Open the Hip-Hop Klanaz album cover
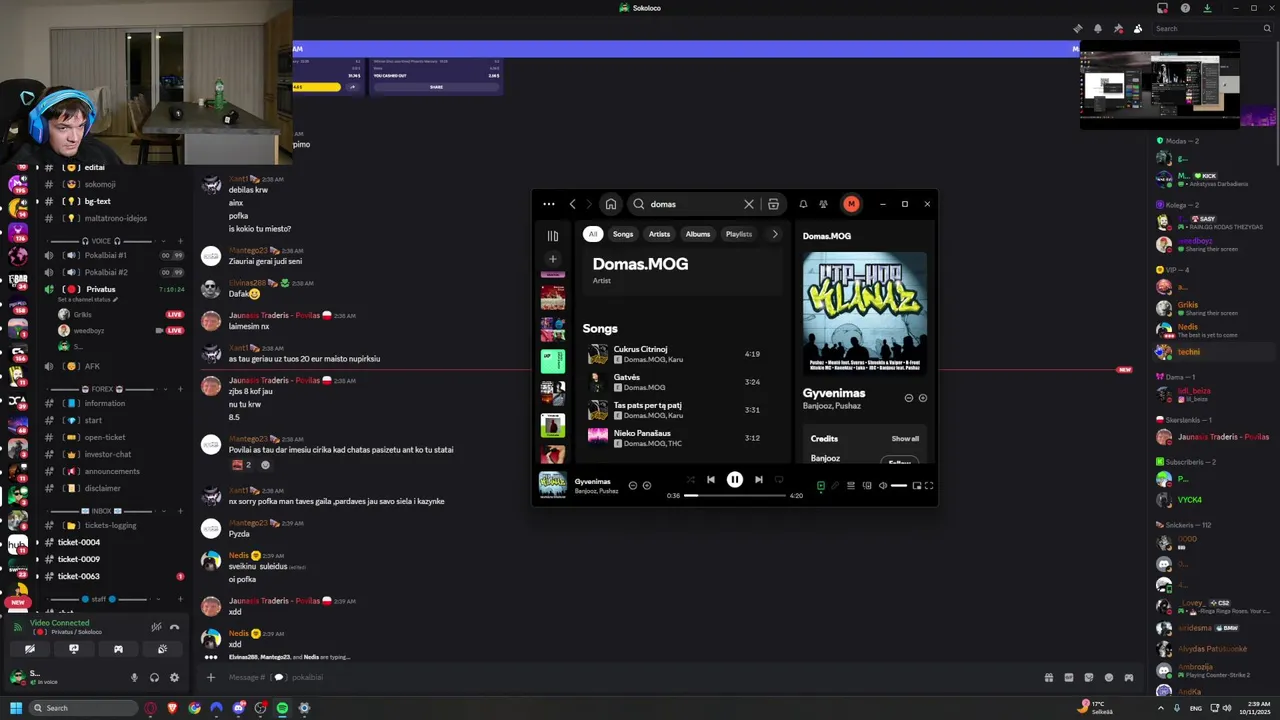 865,313
